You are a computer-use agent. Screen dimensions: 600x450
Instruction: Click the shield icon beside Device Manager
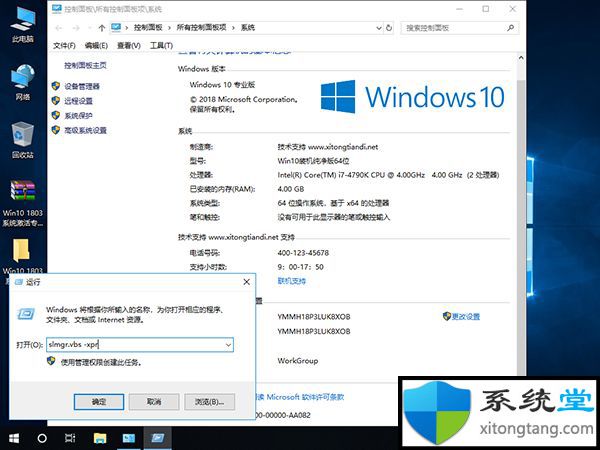coord(56,86)
